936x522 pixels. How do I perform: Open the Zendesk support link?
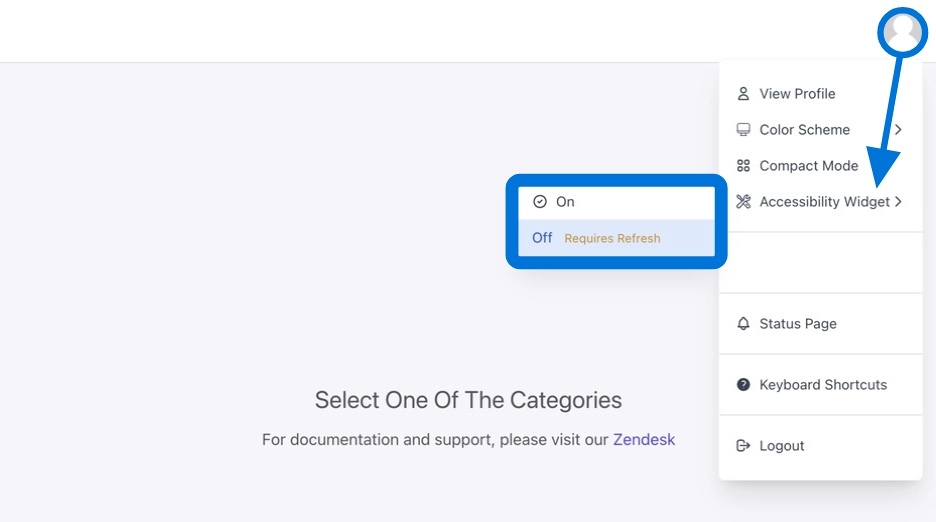(x=644, y=439)
